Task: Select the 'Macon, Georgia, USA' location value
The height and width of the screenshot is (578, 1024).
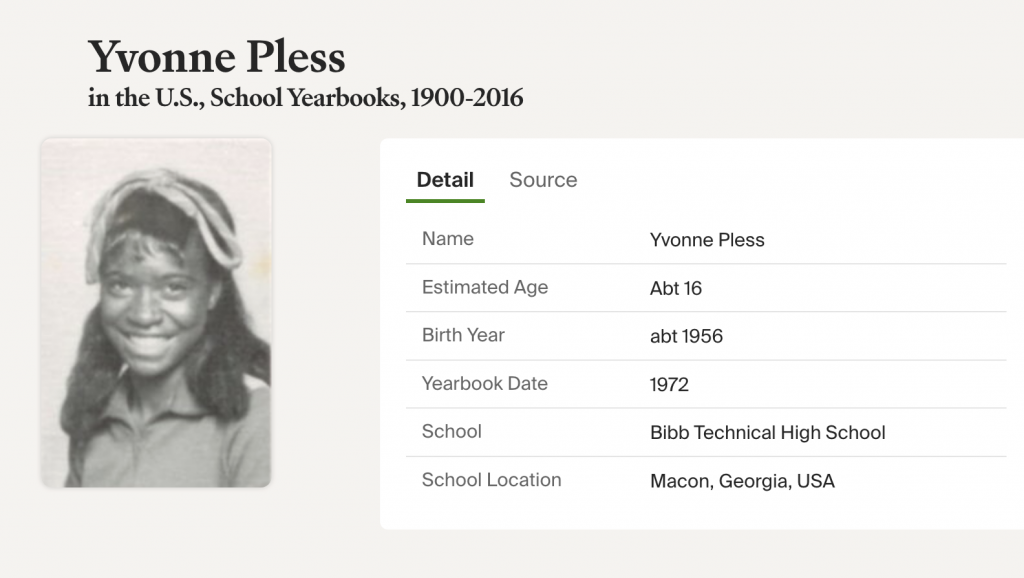Action: click(742, 481)
